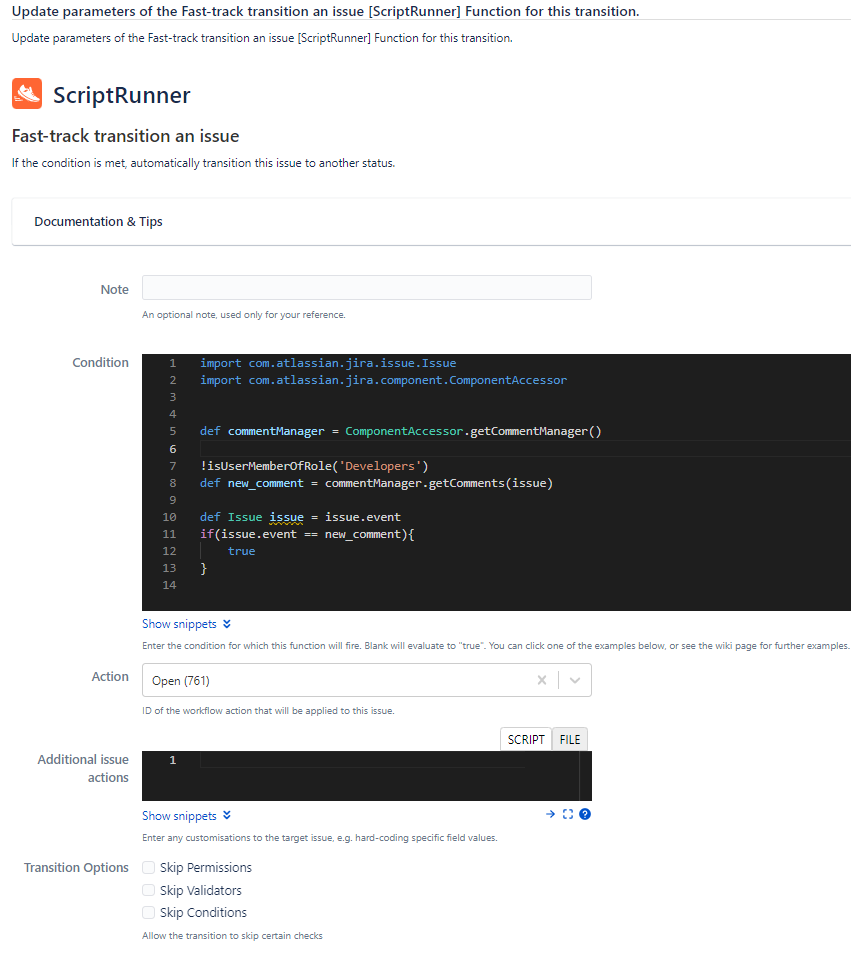
Task: Click line number 14 in Condition editor
Action: tap(169, 585)
